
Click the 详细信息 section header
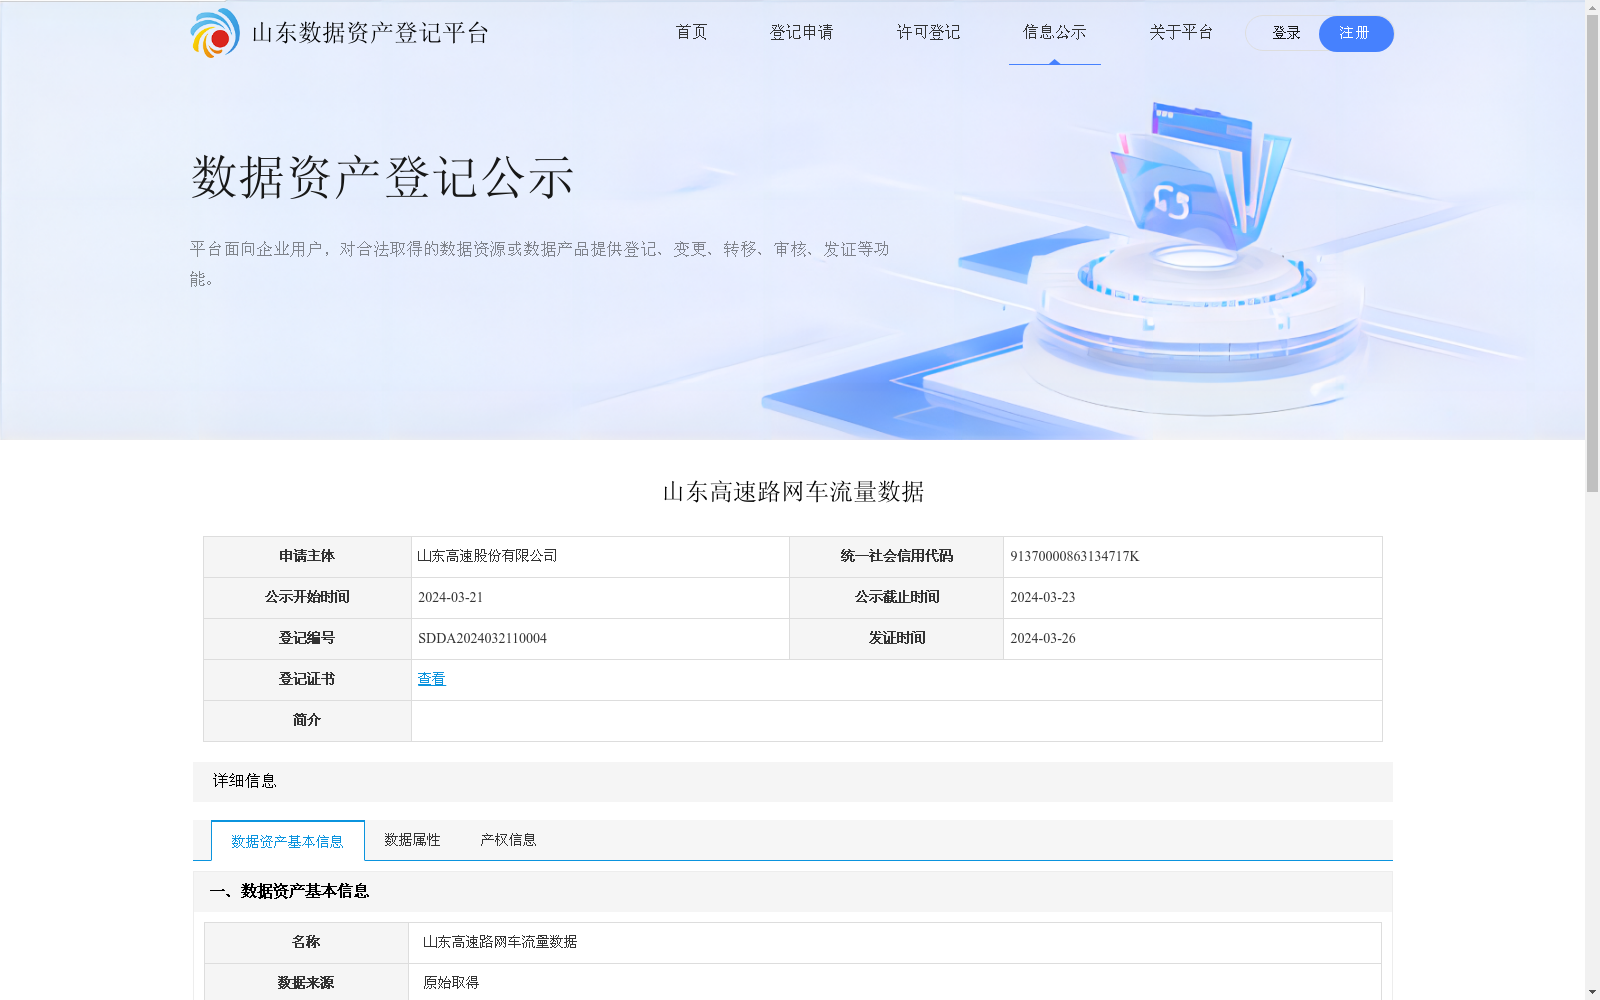[x=793, y=781]
